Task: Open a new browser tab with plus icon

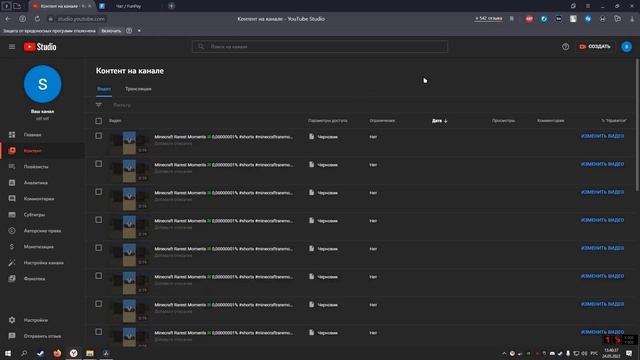Action: [171, 6]
